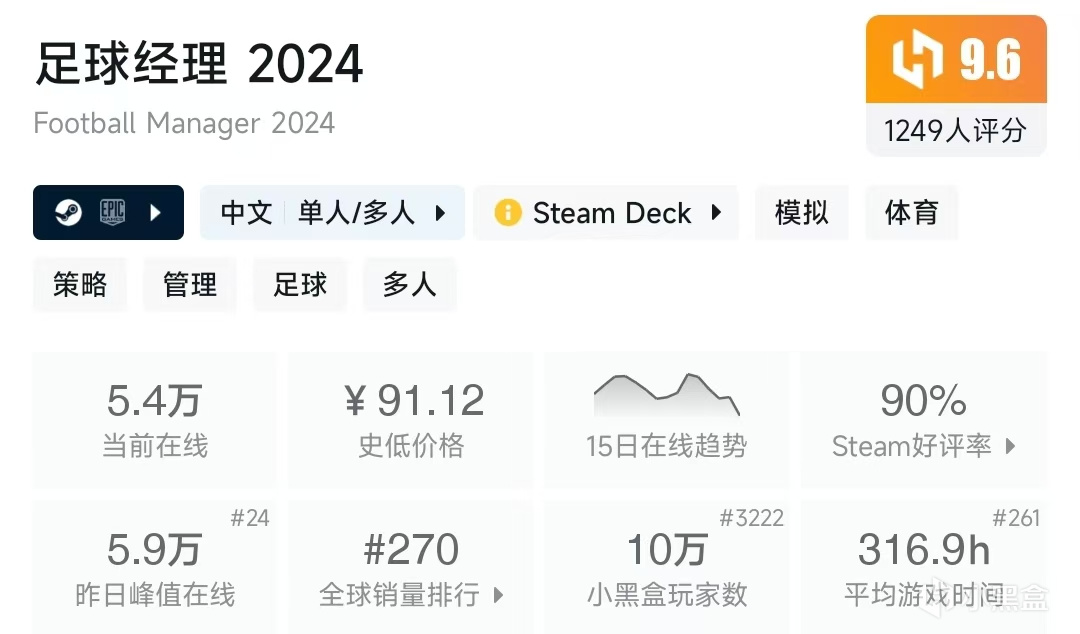The height and width of the screenshot is (634, 1080).
Task: Open the 史低价格 ¥91.12 card
Action: [411, 420]
